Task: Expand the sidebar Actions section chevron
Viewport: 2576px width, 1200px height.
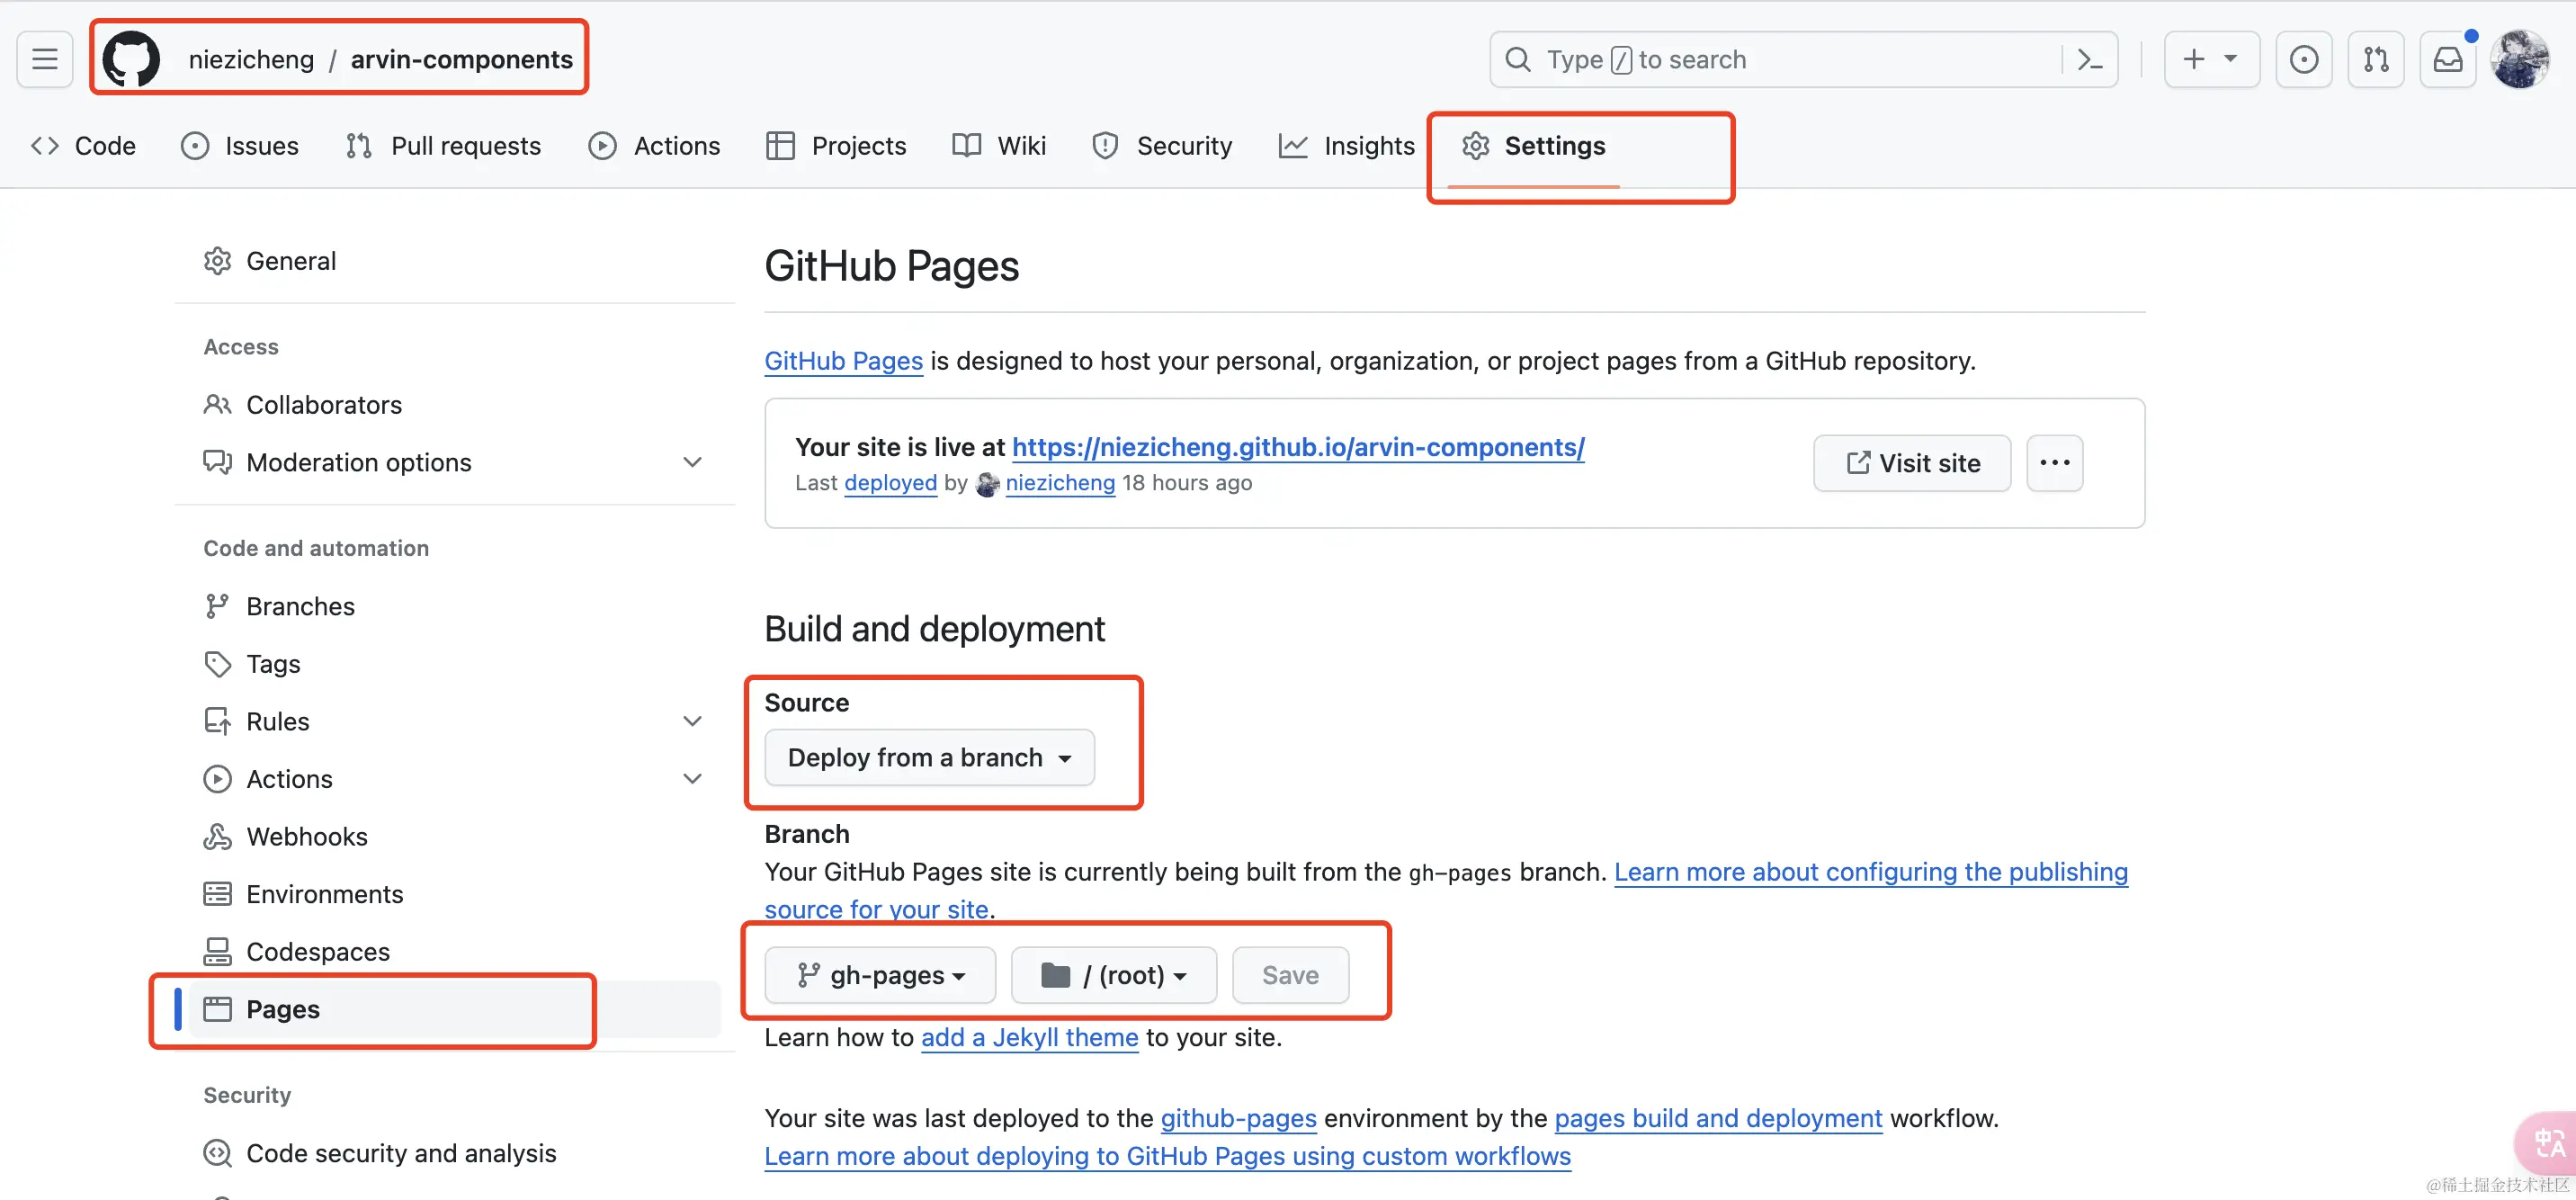Action: pos(692,779)
